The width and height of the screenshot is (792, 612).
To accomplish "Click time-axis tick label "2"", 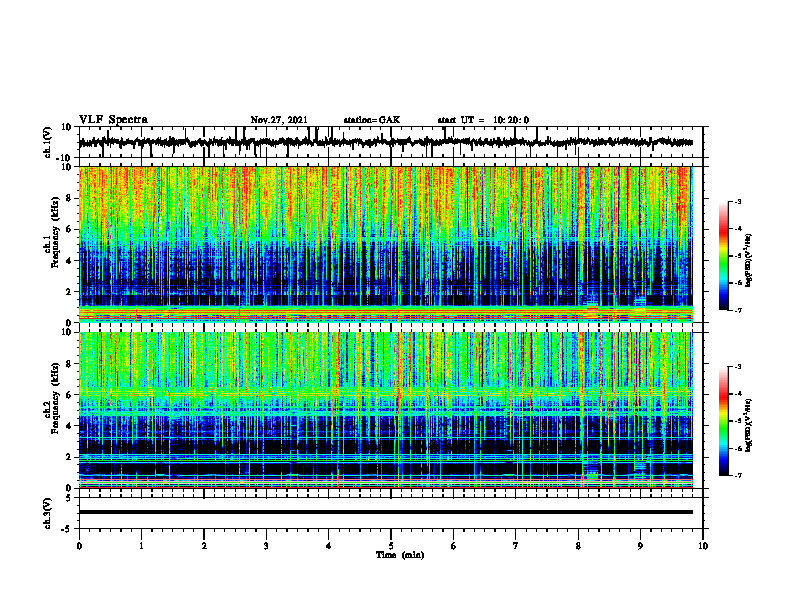I will [204, 546].
